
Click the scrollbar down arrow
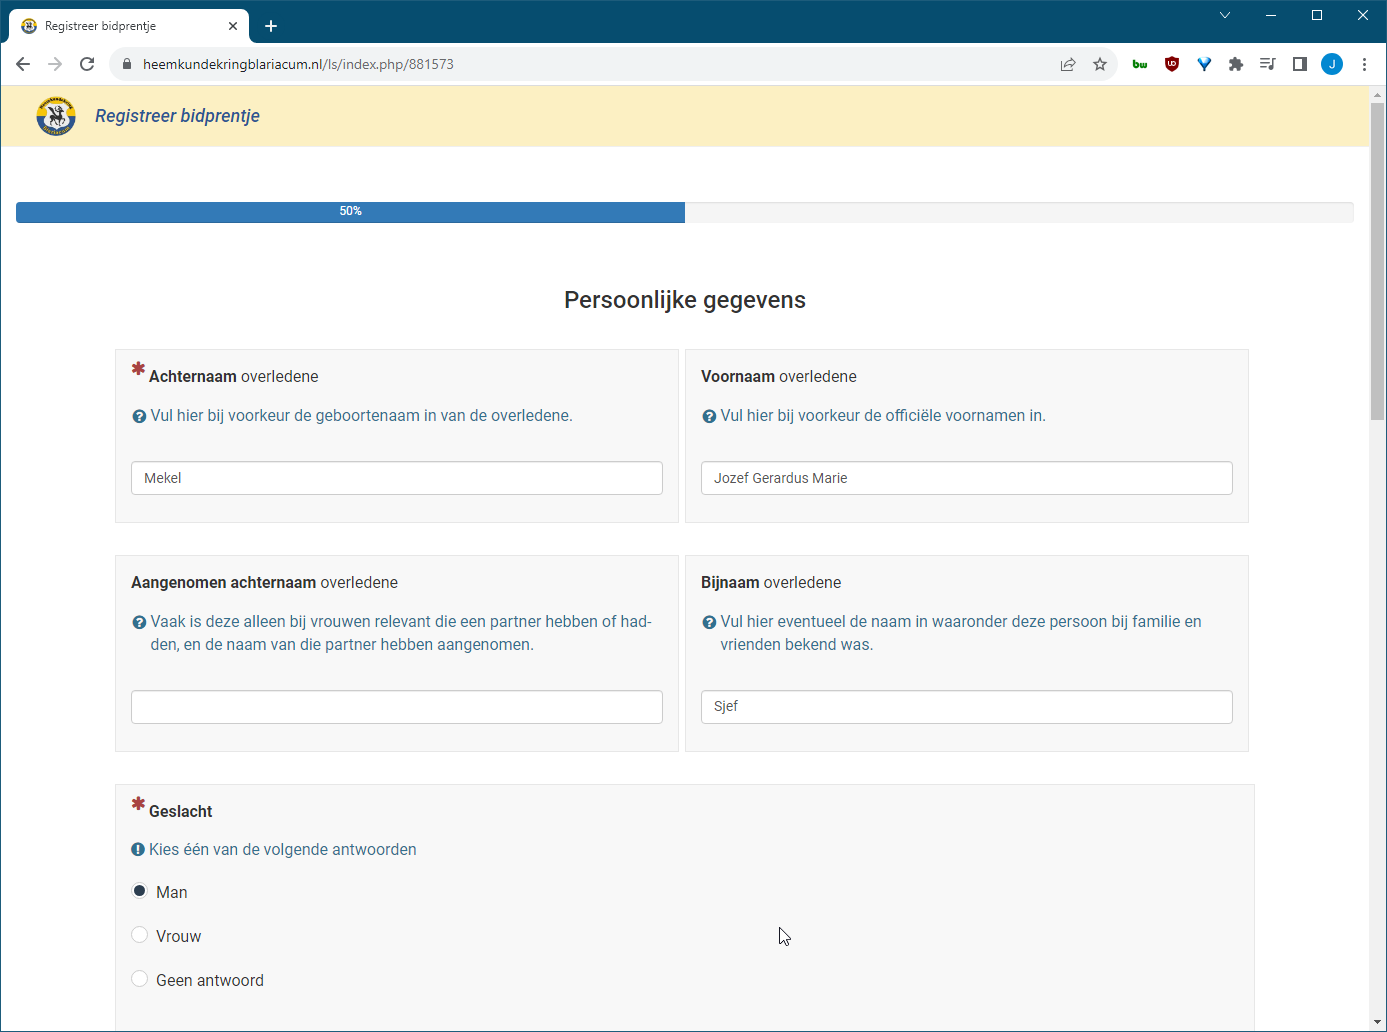coord(1378,1022)
